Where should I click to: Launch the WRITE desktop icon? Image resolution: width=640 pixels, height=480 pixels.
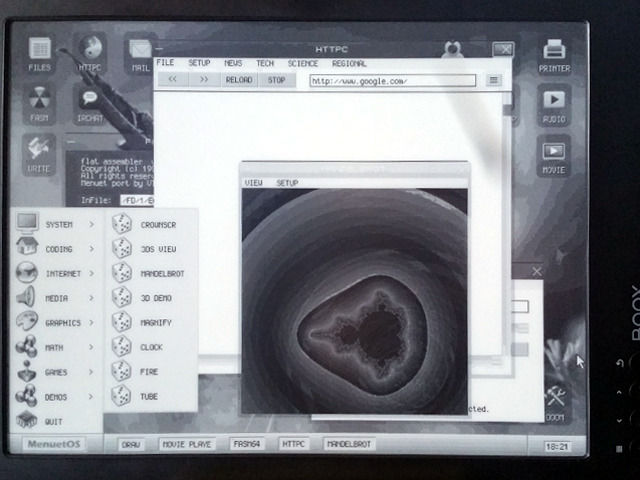tap(39, 155)
